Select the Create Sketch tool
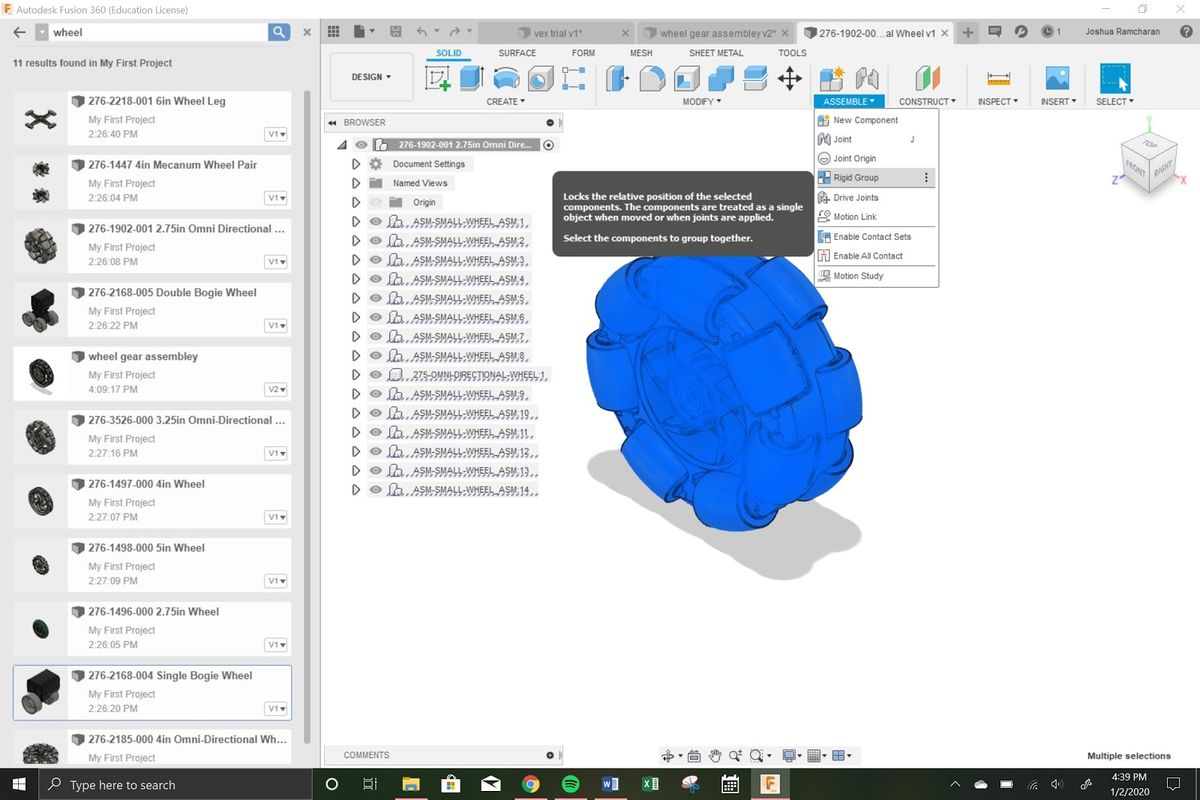The image size is (1200, 800). pos(438,78)
